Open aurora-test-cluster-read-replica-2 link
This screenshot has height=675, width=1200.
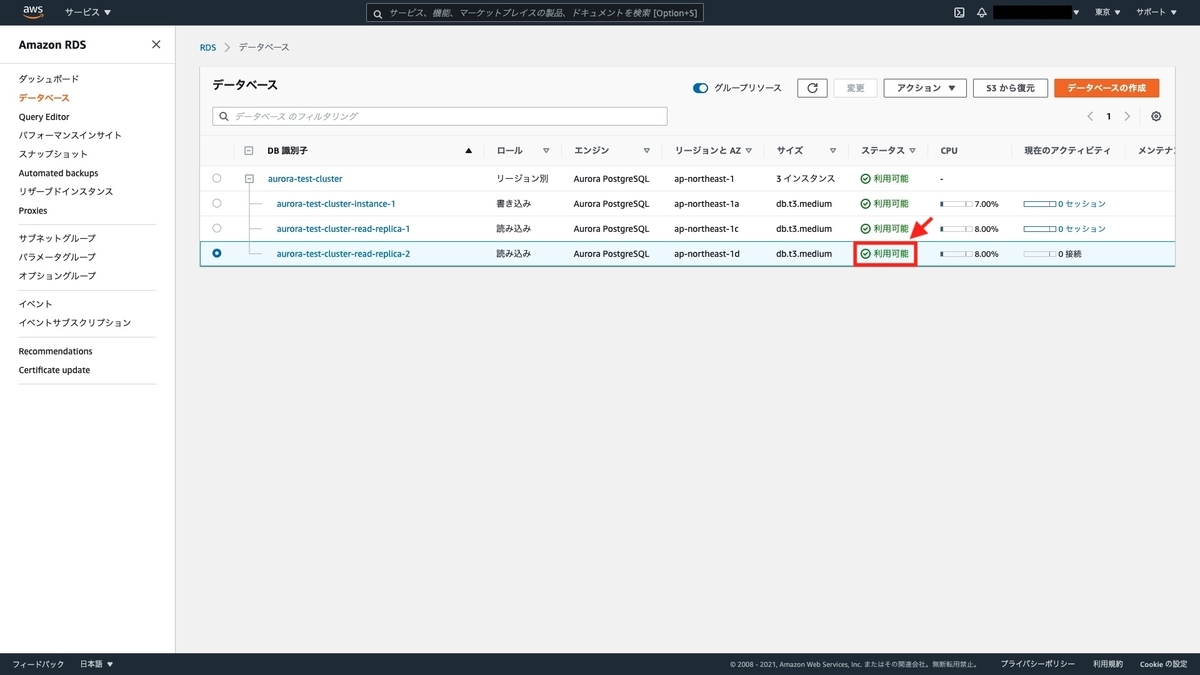click(343, 253)
